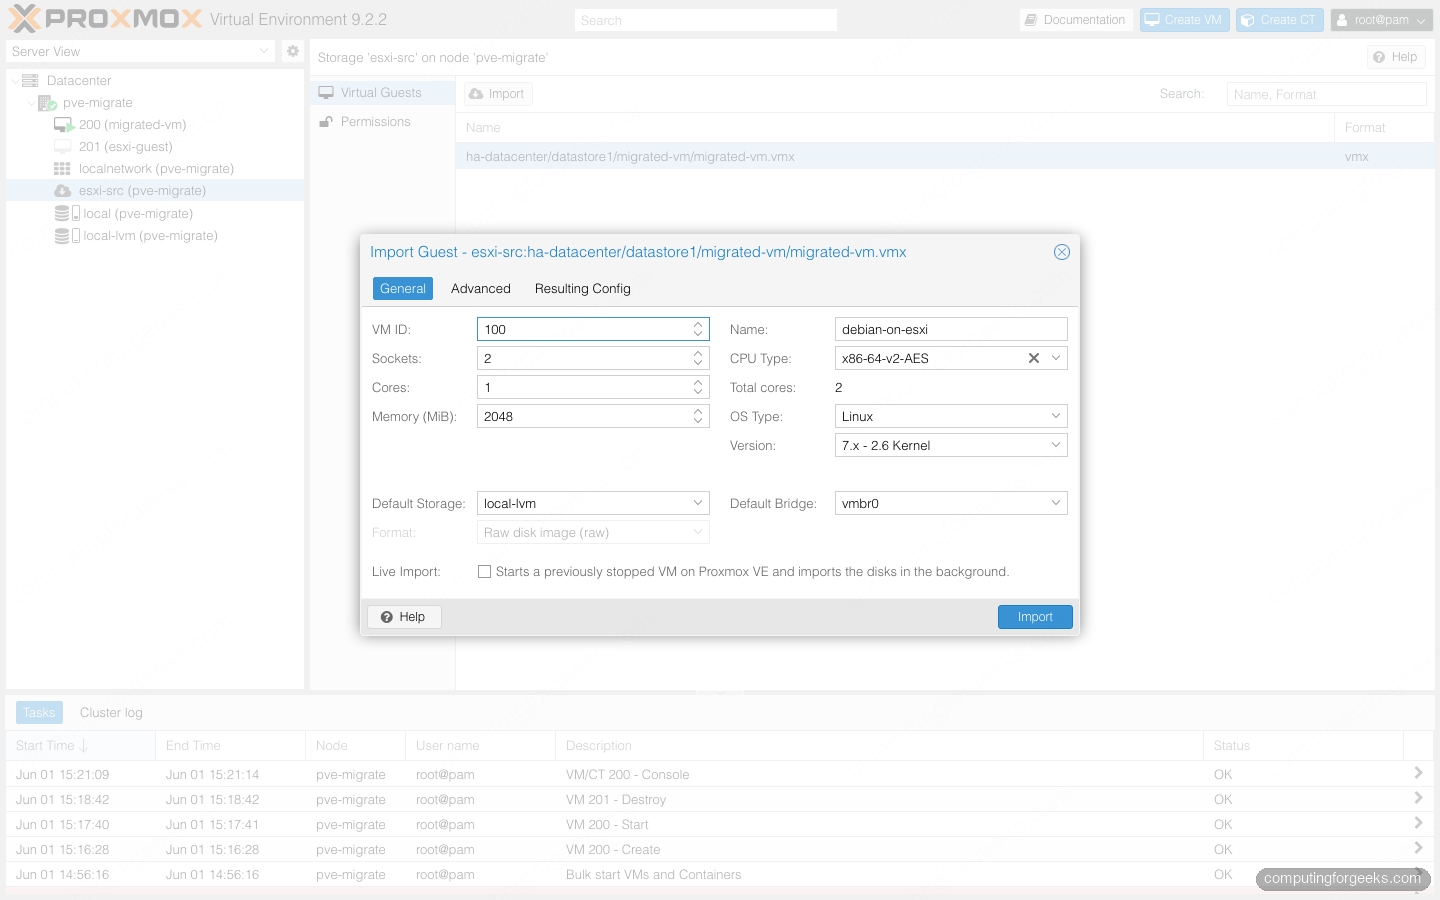
Task: Select the migrated-vm.vmx file row
Action: [947, 157]
